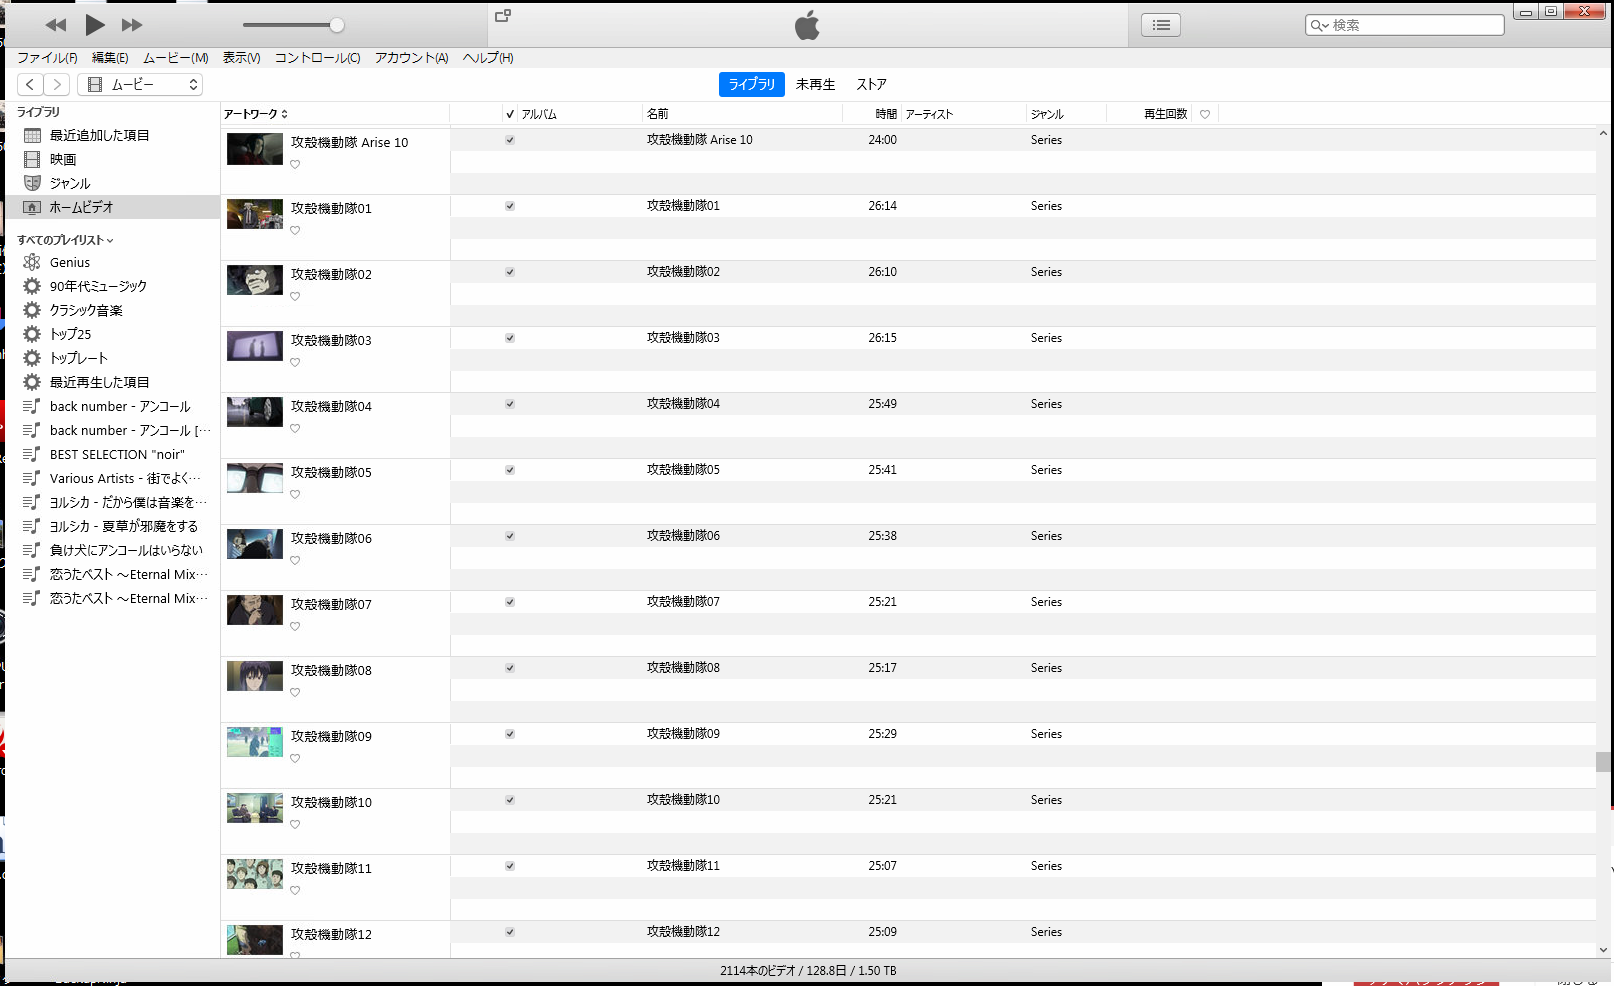Collapse the すべてのプレイリスト section
This screenshot has width=1614, height=986.
click(x=65, y=240)
